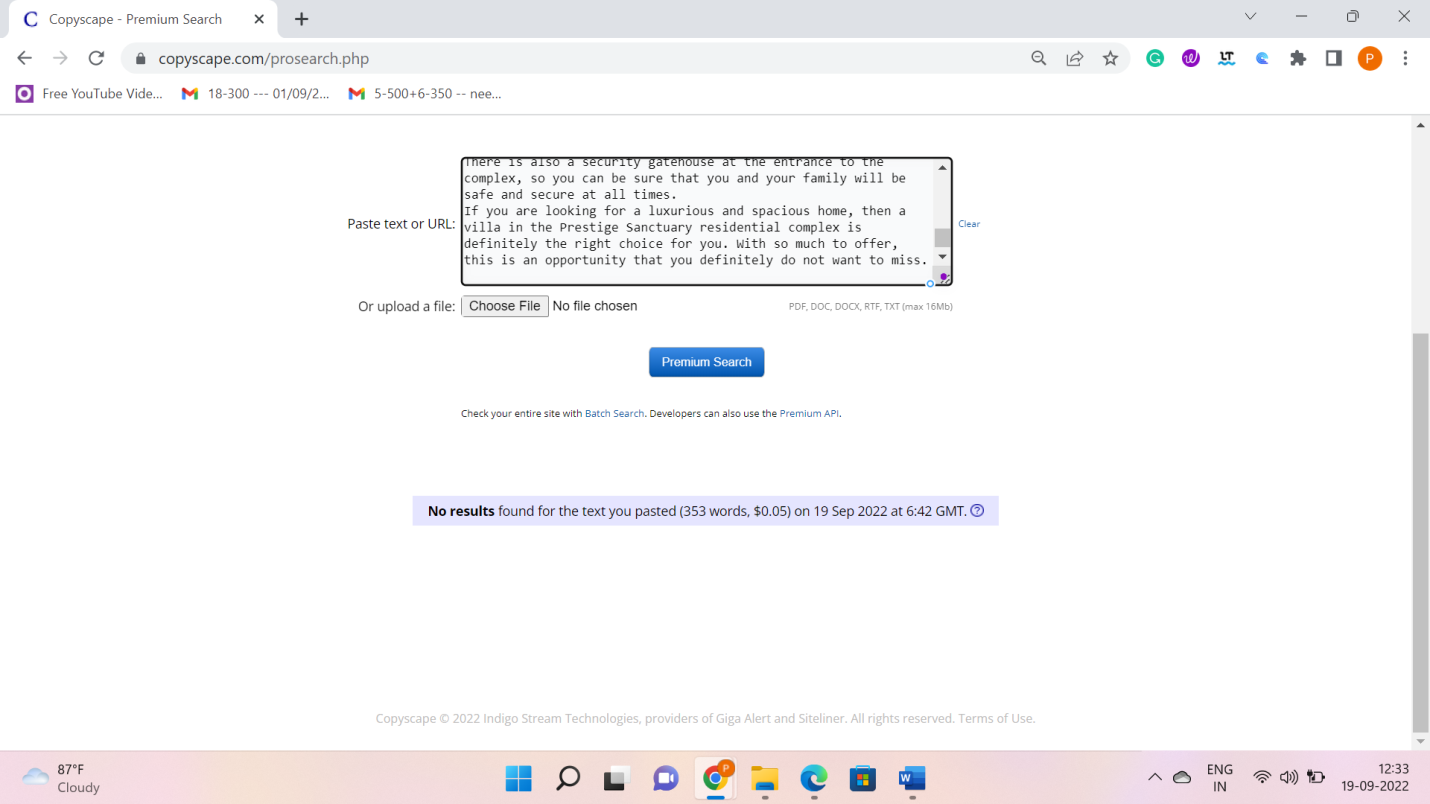This screenshot has width=1430, height=804.
Task: Close the Copyscape - Premium Search tab
Action: click(259, 19)
